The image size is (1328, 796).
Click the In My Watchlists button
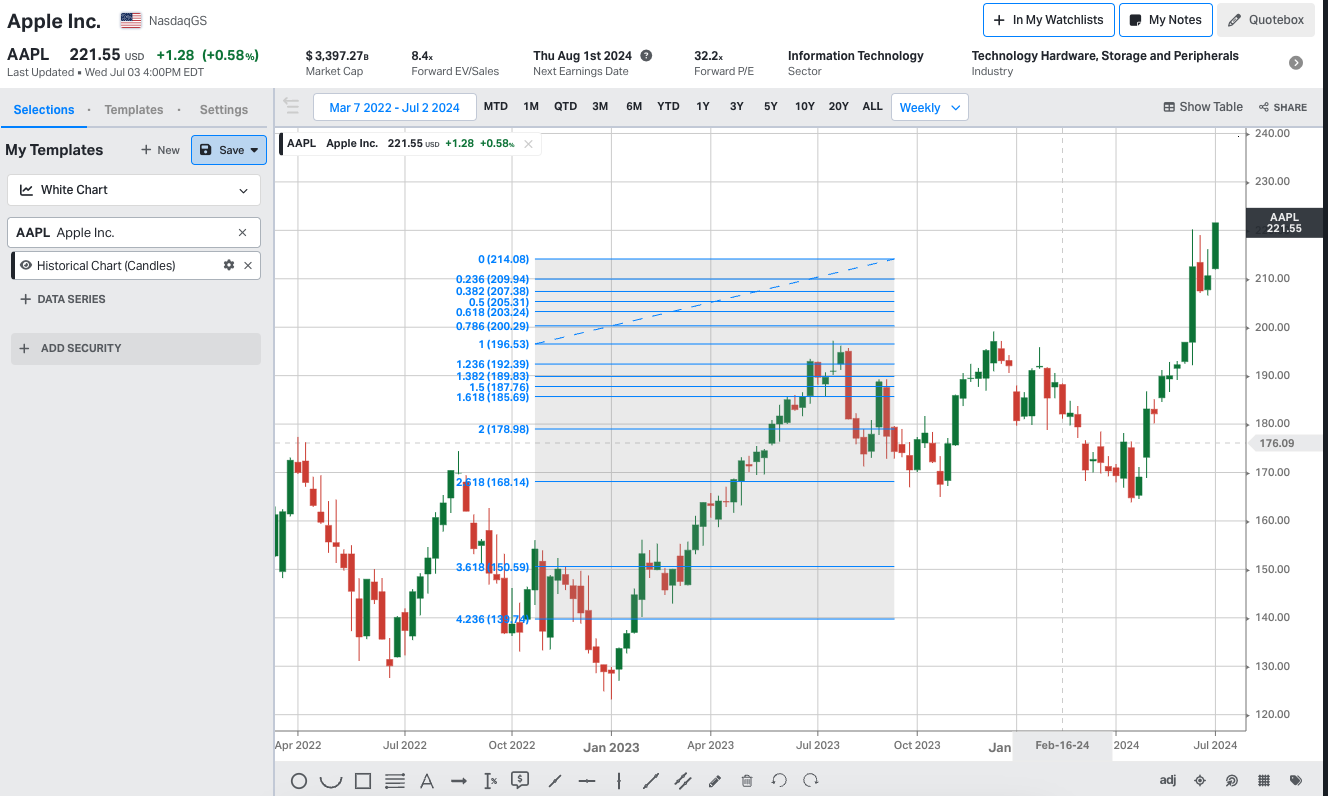1047,20
